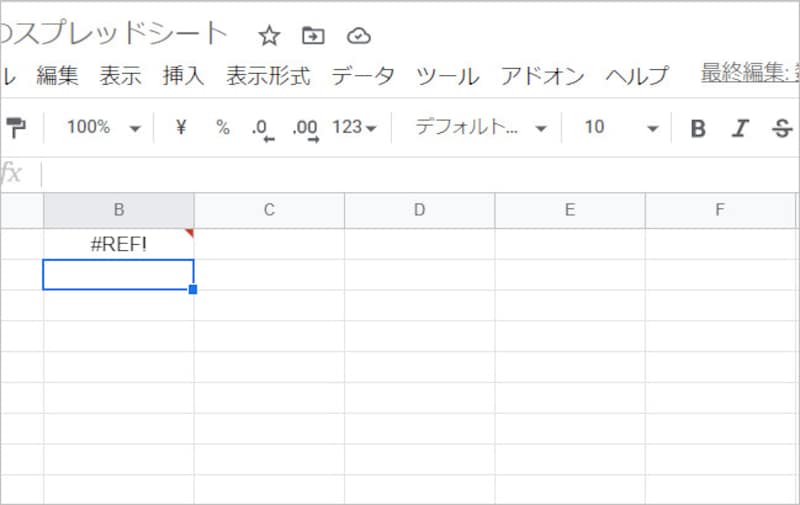This screenshot has width=800, height=505.
Task: Format as yen currency
Action: click(181, 127)
